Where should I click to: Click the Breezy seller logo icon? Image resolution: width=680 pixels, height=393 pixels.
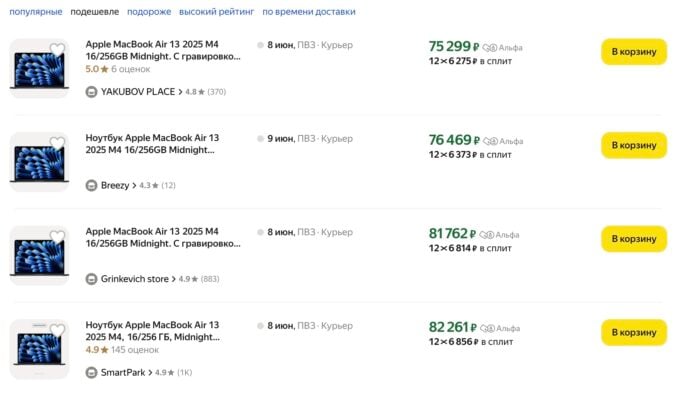[91, 186]
